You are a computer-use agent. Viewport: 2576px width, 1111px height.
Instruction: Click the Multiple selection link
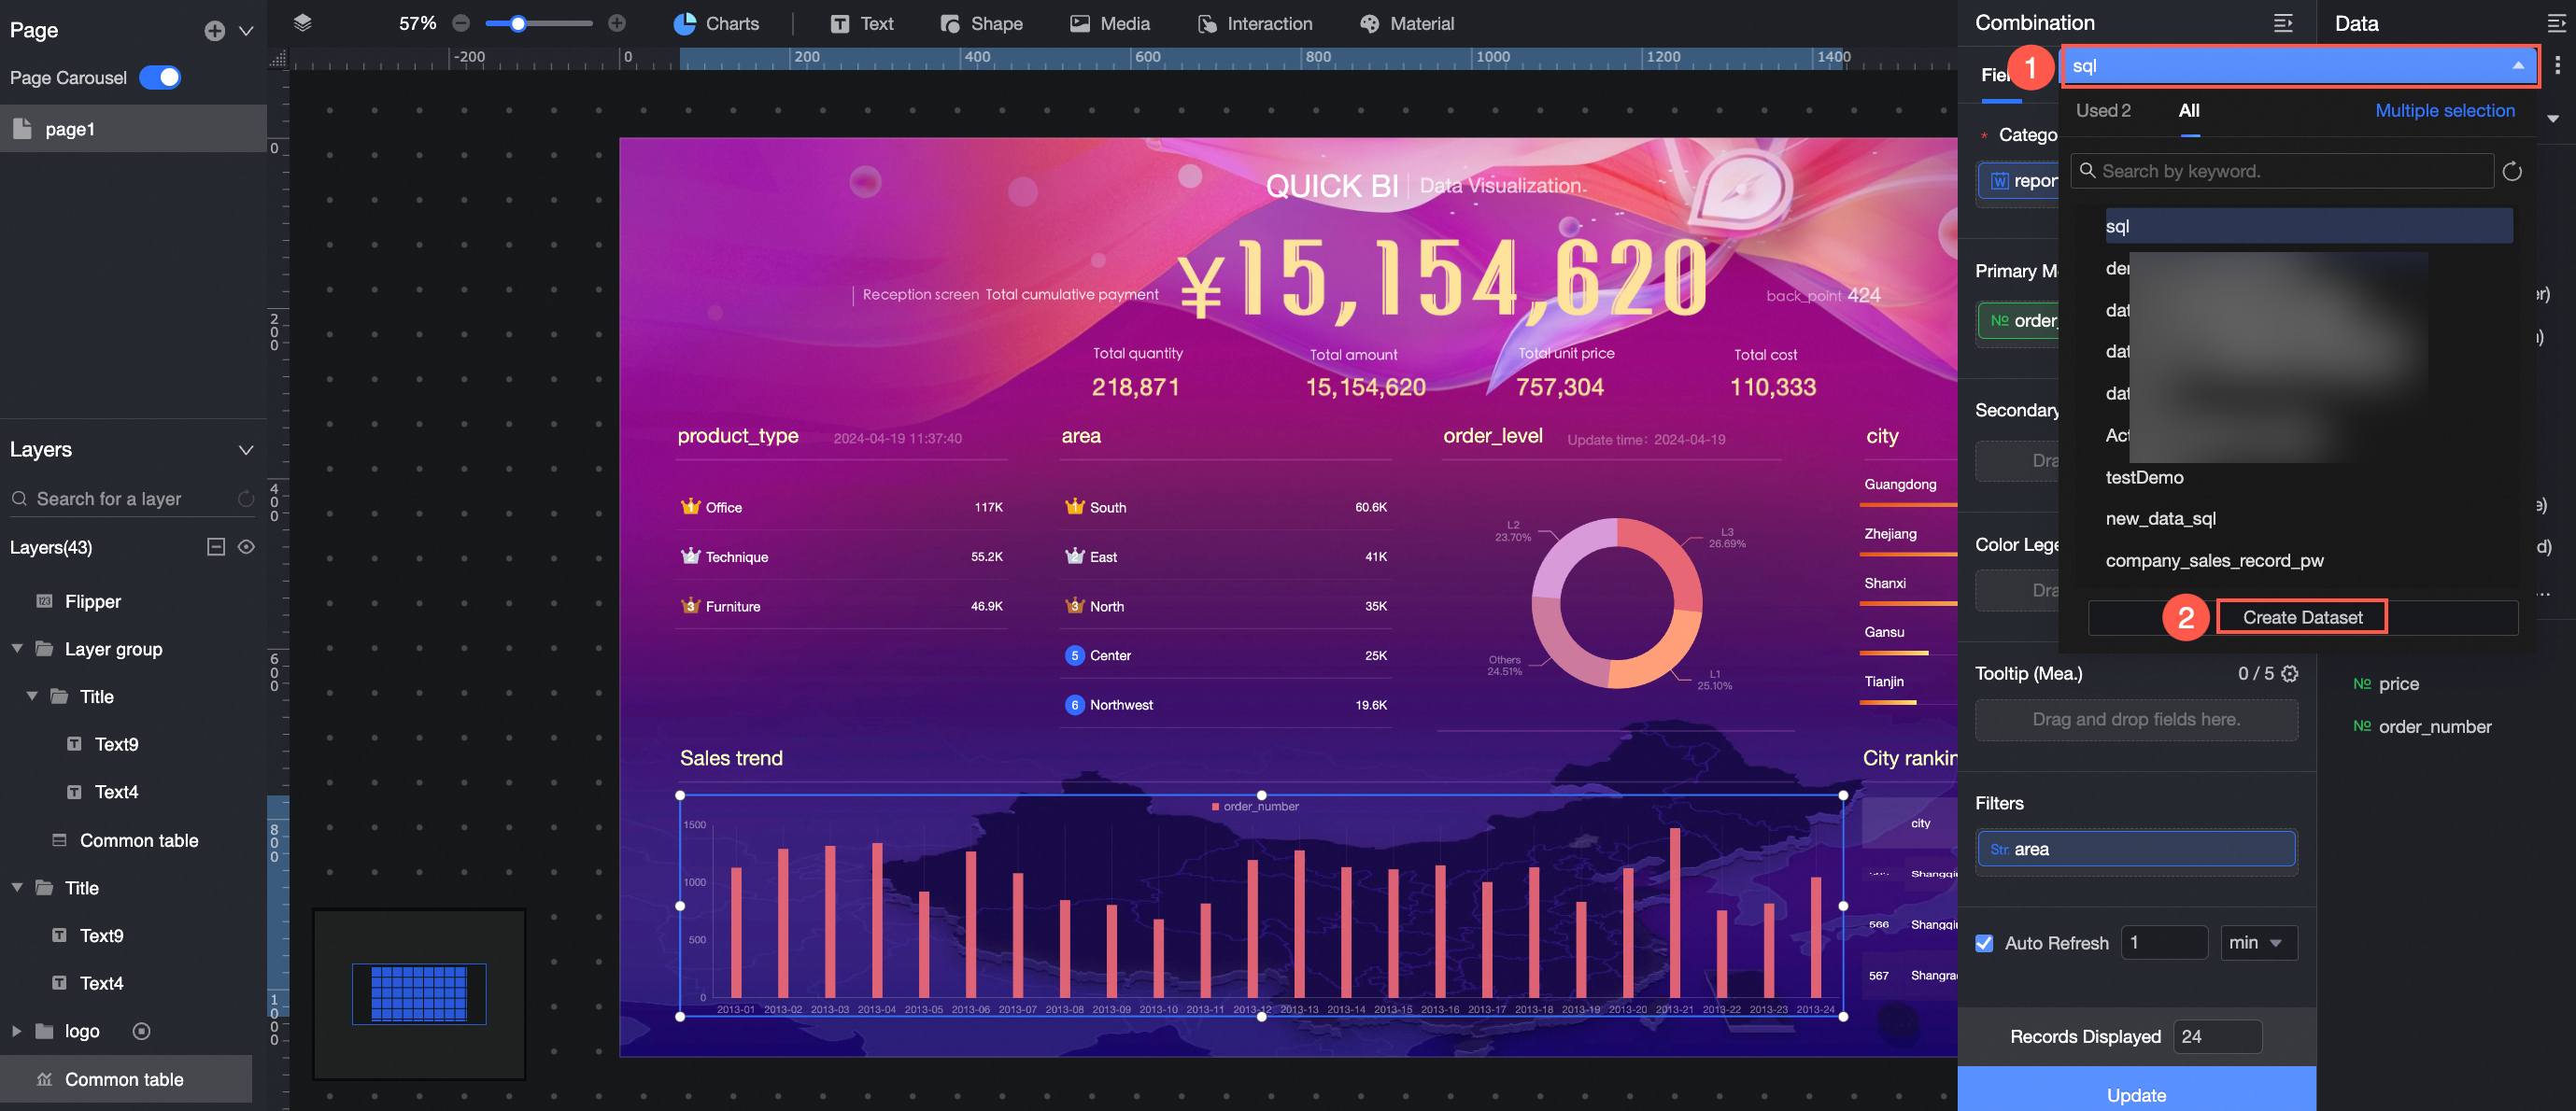pyautogui.click(x=2444, y=111)
